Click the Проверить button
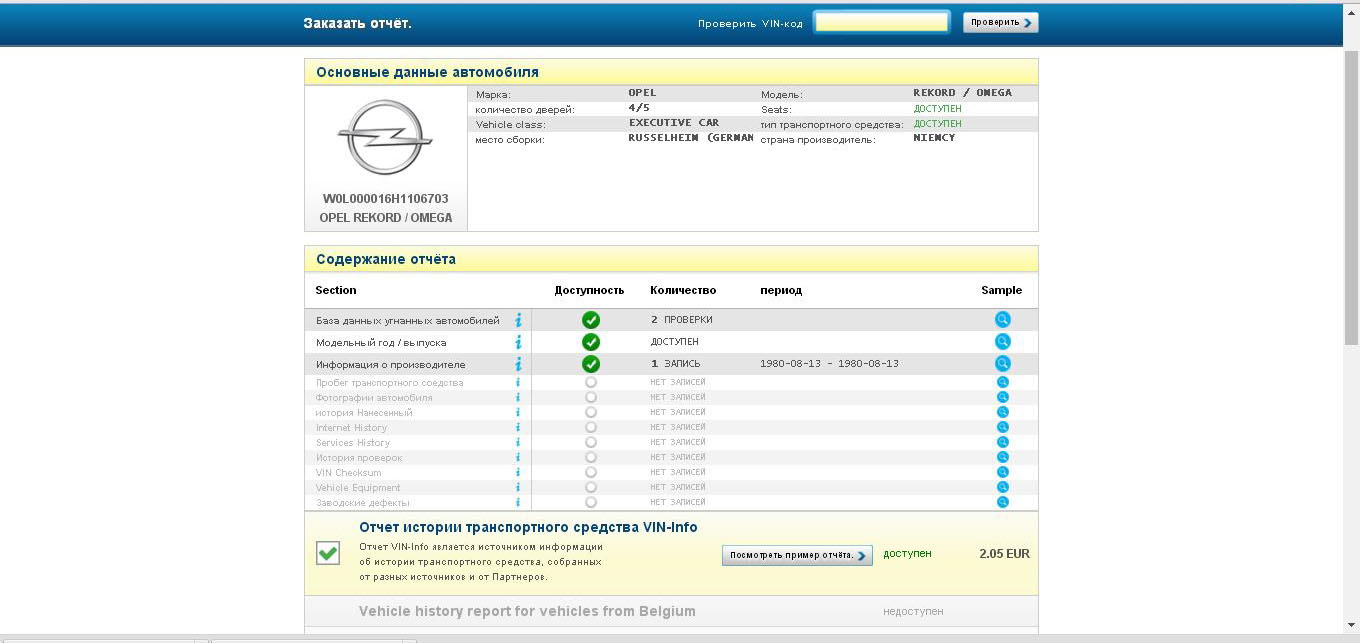 [1000, 22]
